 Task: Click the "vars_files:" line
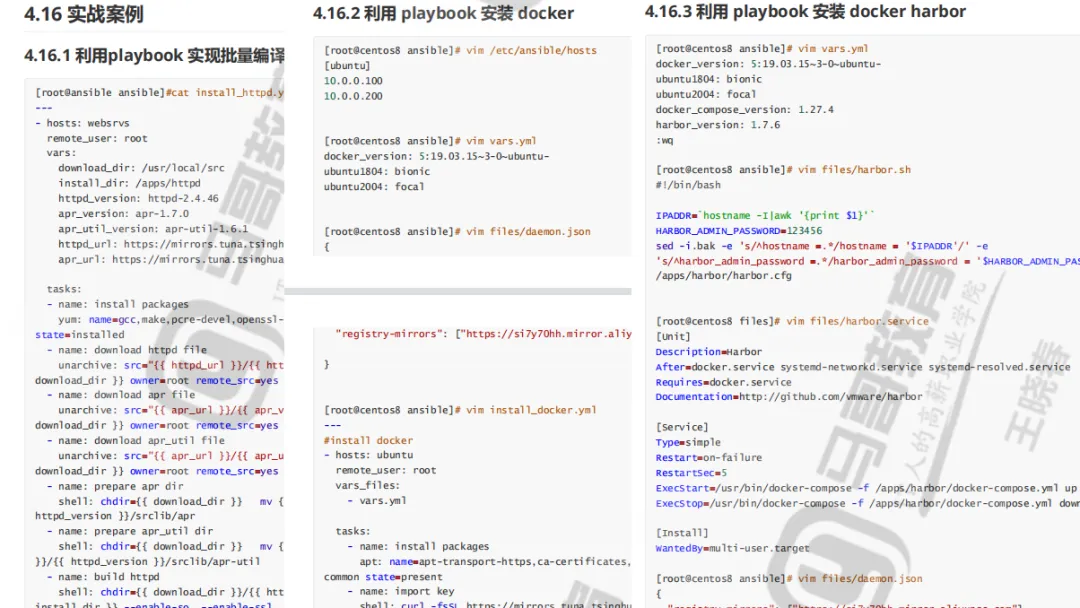[x=368, y=485]
